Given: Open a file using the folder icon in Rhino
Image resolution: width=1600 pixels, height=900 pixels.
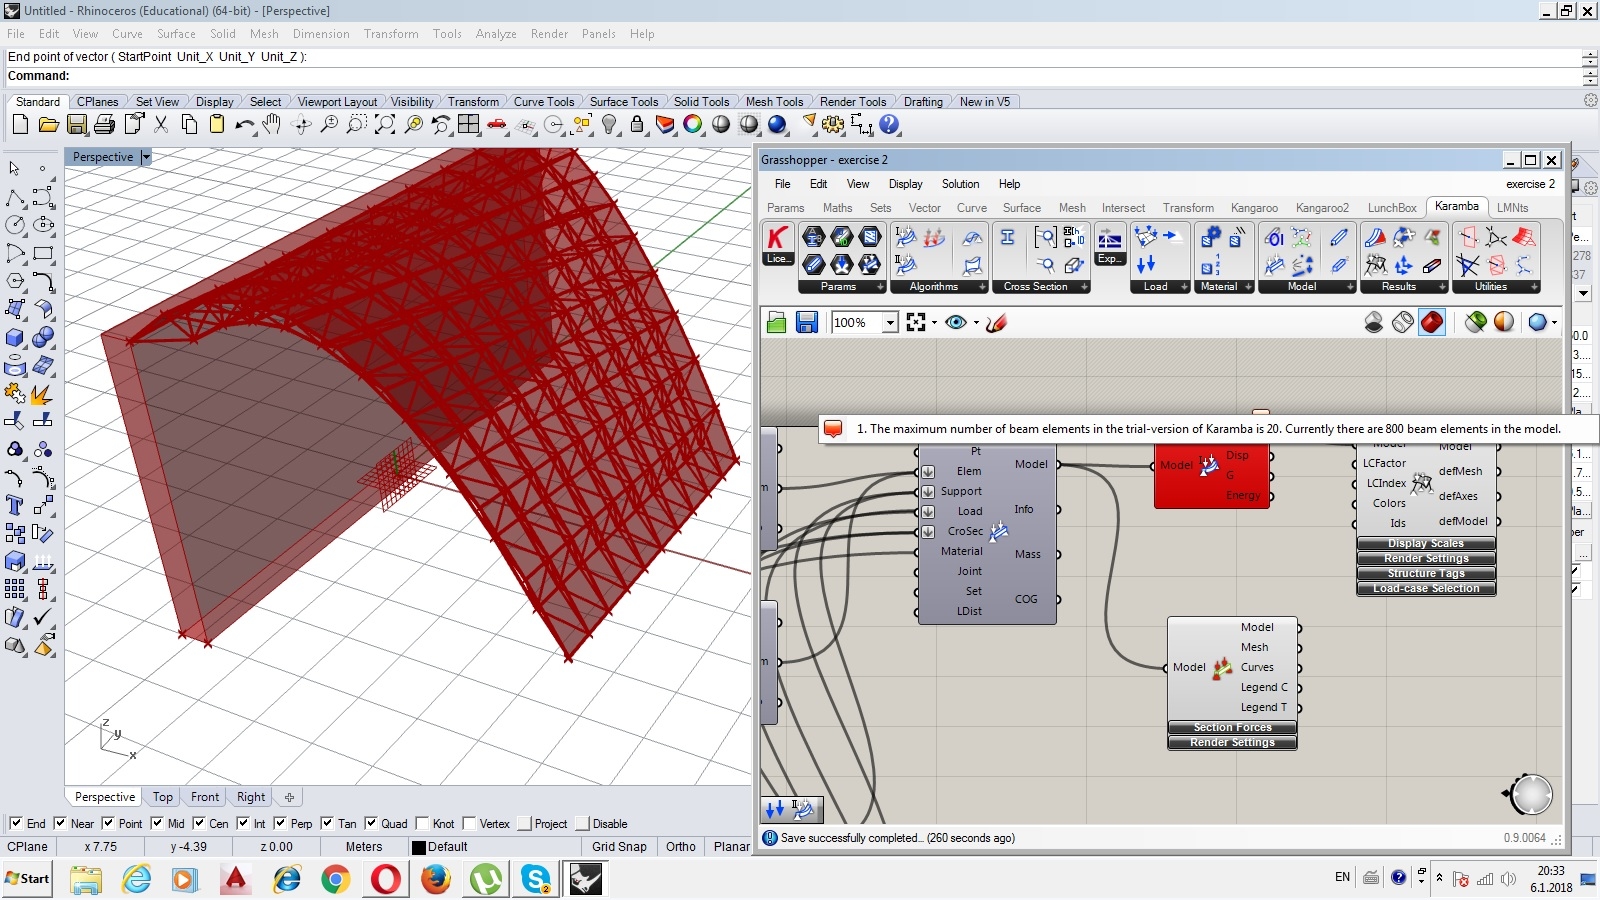Looking at the screenshot, I should [48, 125].
